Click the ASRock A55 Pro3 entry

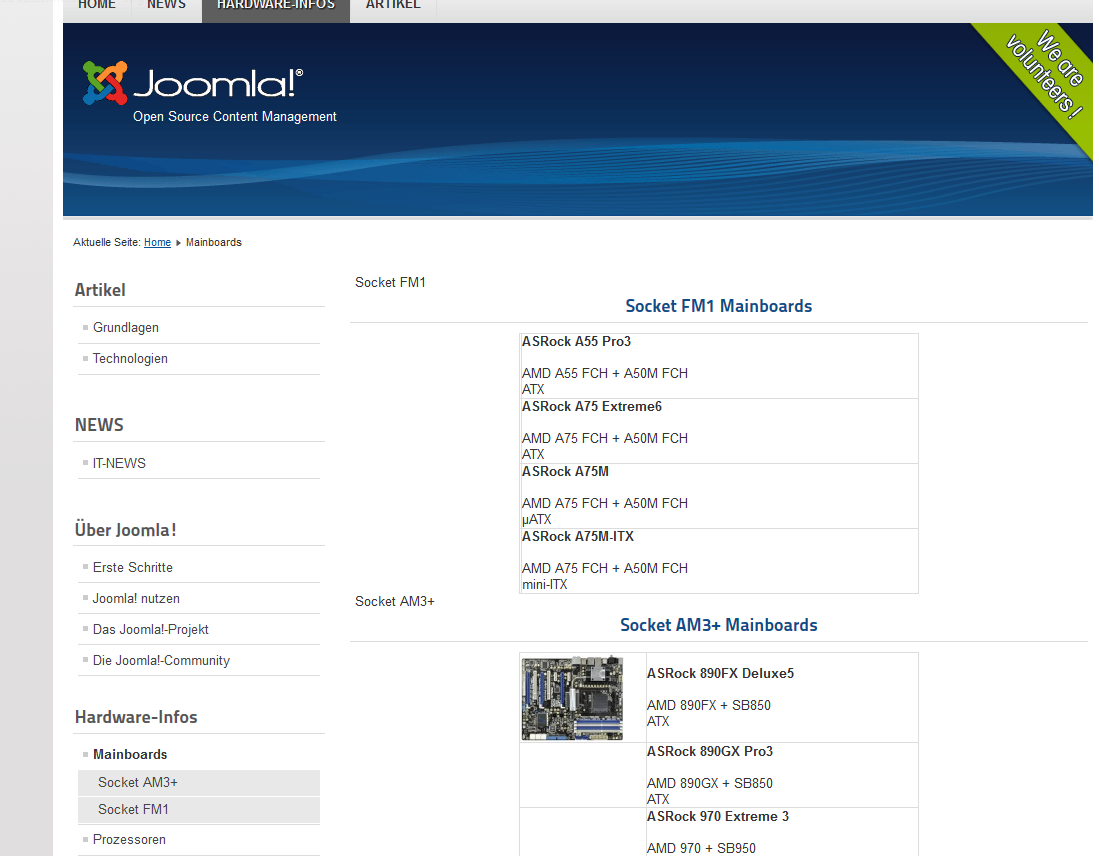pyautogui.click(x=576, y=341)
